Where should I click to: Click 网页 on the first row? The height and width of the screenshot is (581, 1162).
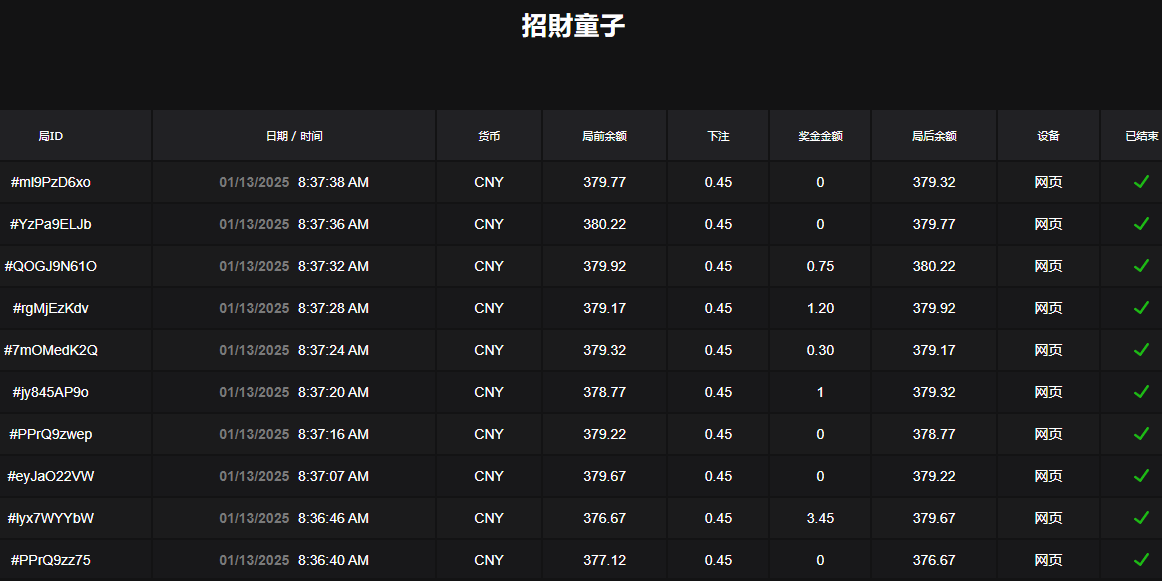[x=1048, y=182]
